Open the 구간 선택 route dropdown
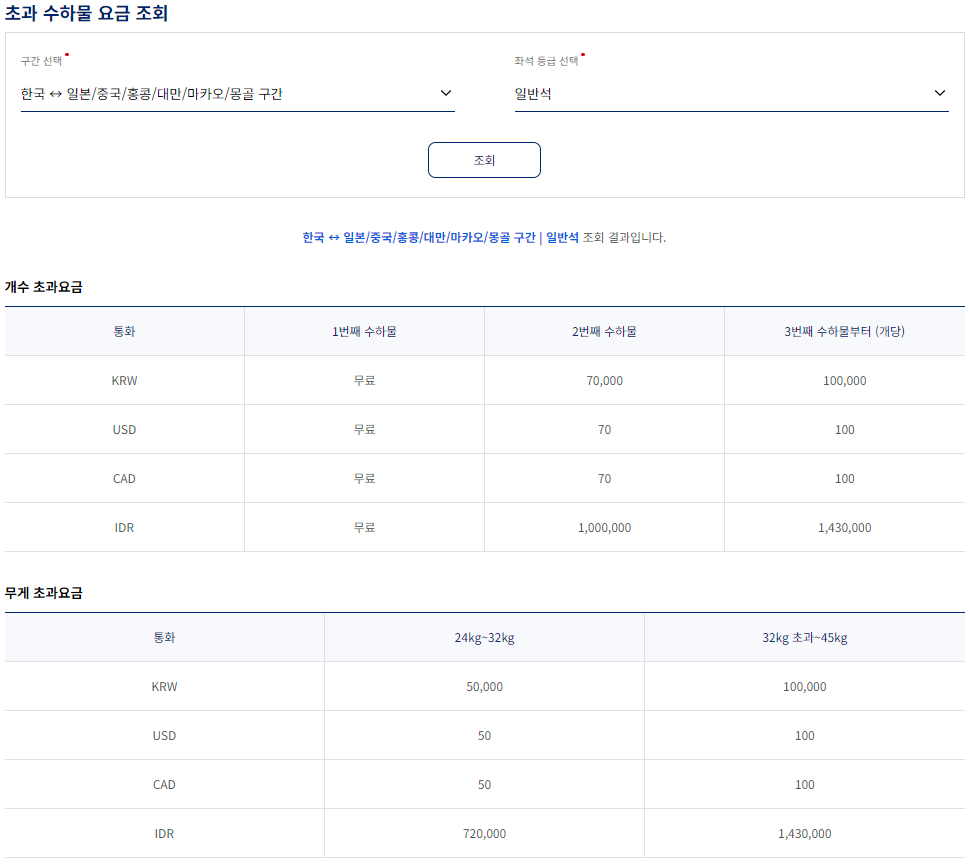970x866 pixels. [x=235, y=92]
